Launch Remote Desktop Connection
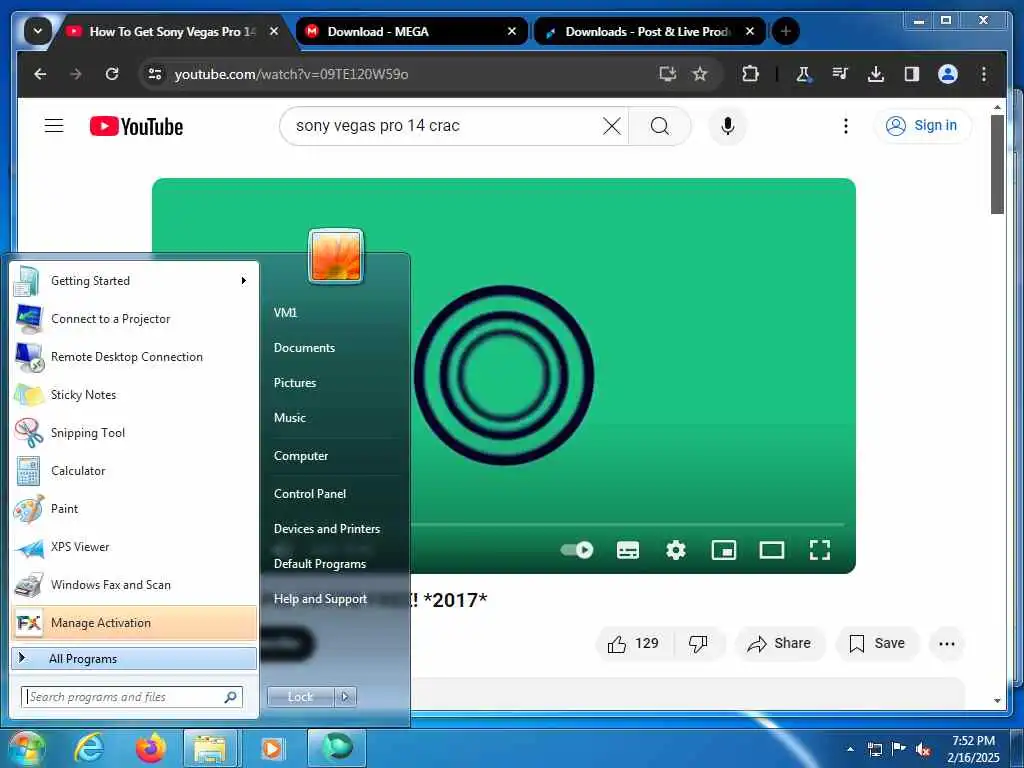This screenshot has height=768, width=1024. pyautogui.click(x=134, y=357)
